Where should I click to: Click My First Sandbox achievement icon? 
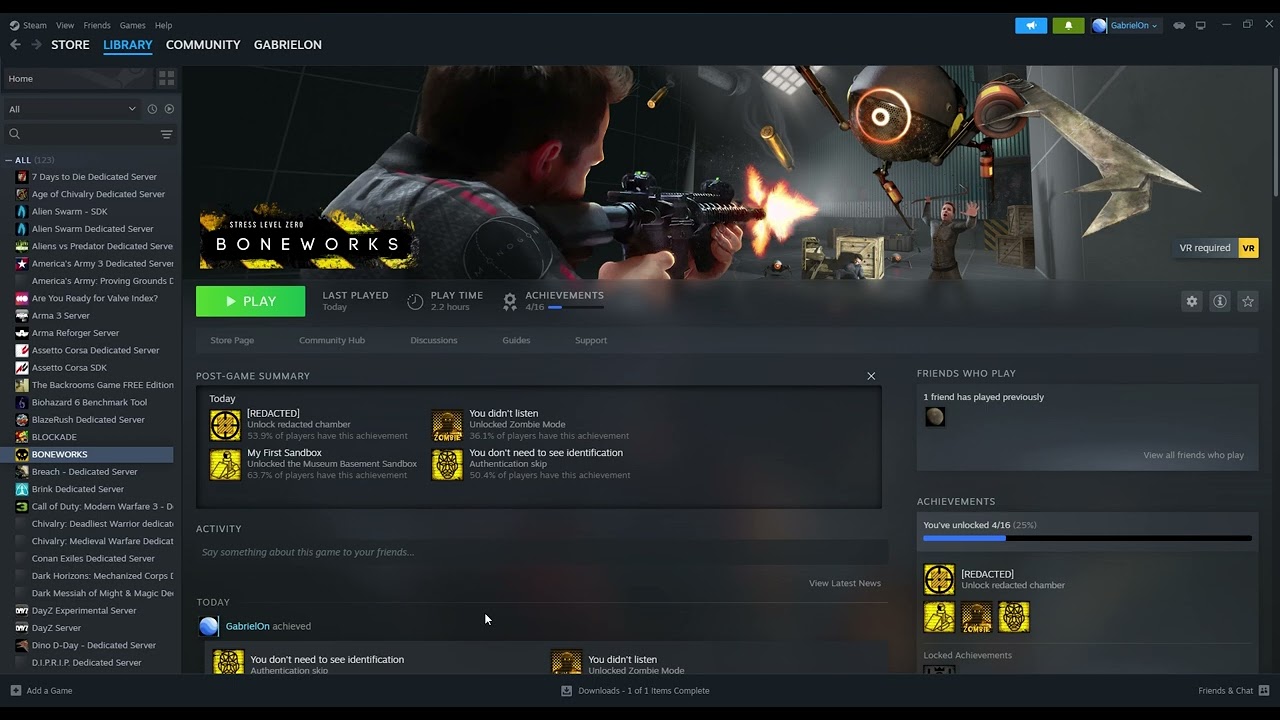[x=224, y=464]
